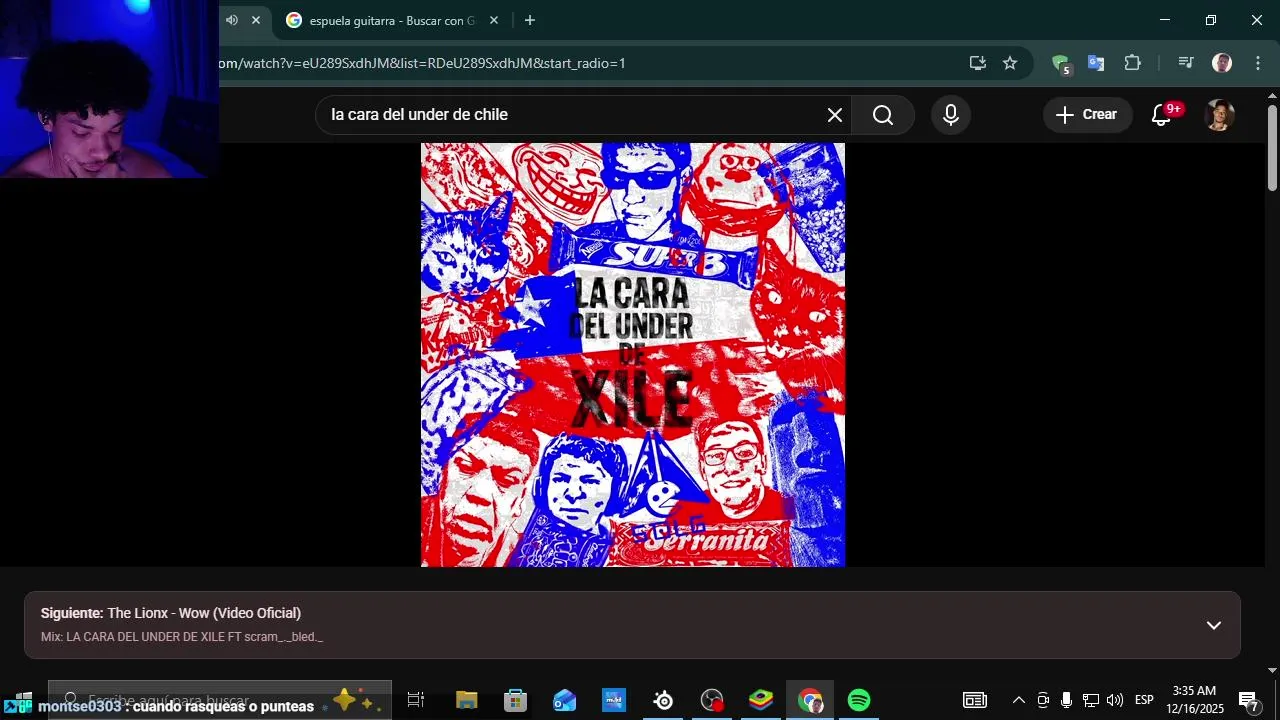Image resolution: width=1280 pixels, height=720 pixels.
Task: Open File Explorer from taskbar
Action: tap(466, 700)
